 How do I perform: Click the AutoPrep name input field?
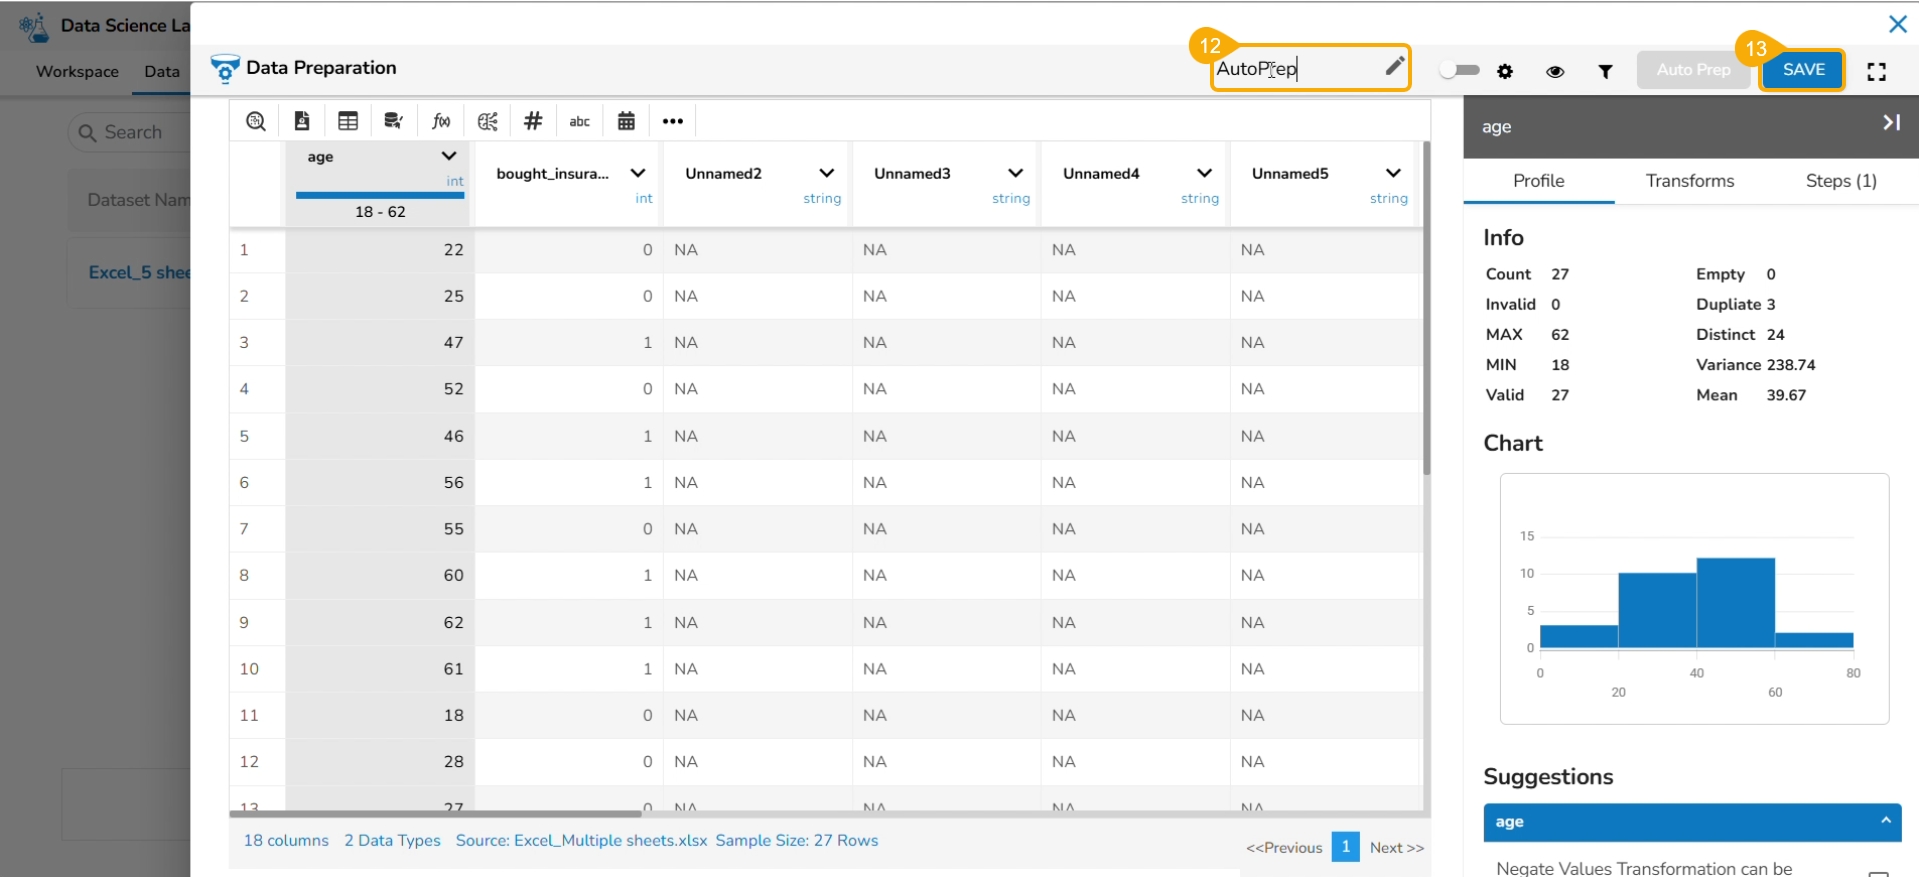click(1295, 69)
